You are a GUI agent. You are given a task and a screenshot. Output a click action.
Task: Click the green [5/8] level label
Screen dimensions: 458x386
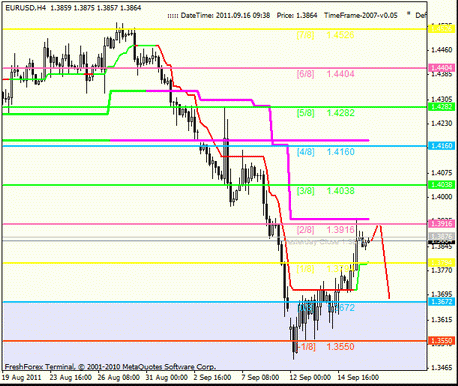pos(305,113)
